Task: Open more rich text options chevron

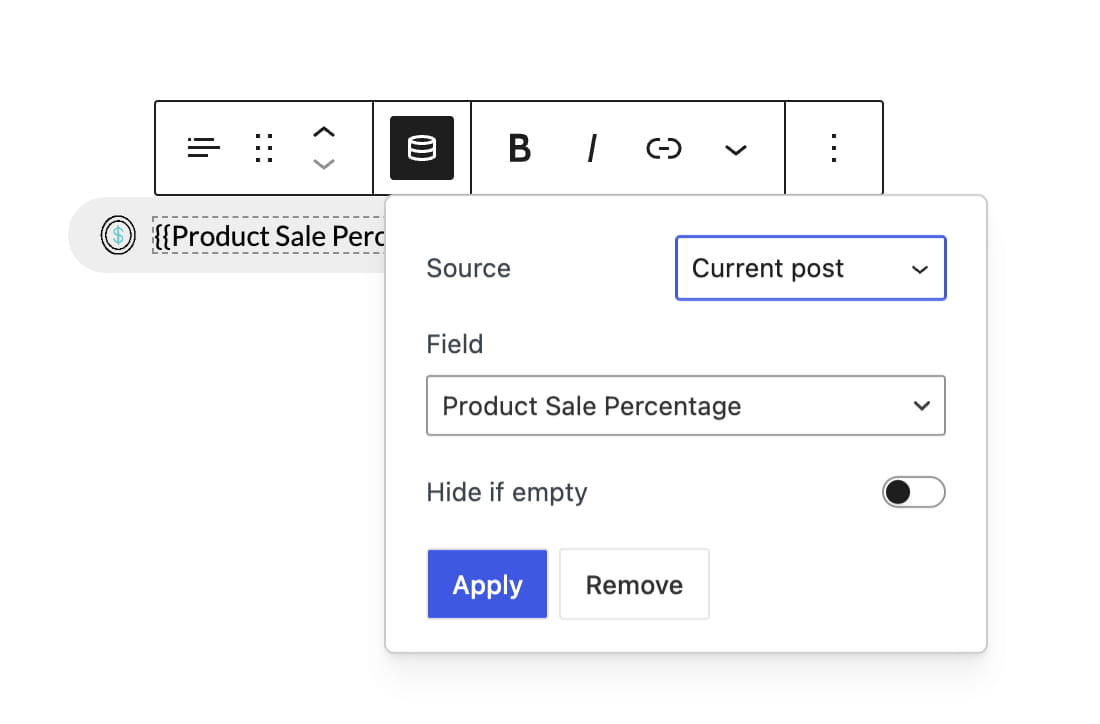Action: pyautogui.click(x=735, y=149)
